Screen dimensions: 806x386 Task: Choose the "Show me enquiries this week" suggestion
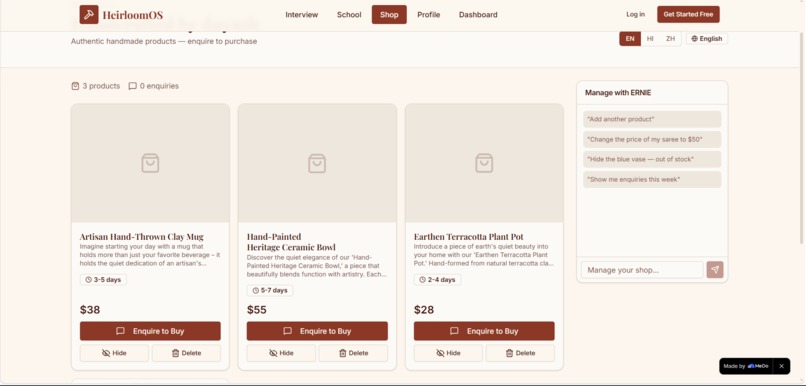click(x=652, y=179)
